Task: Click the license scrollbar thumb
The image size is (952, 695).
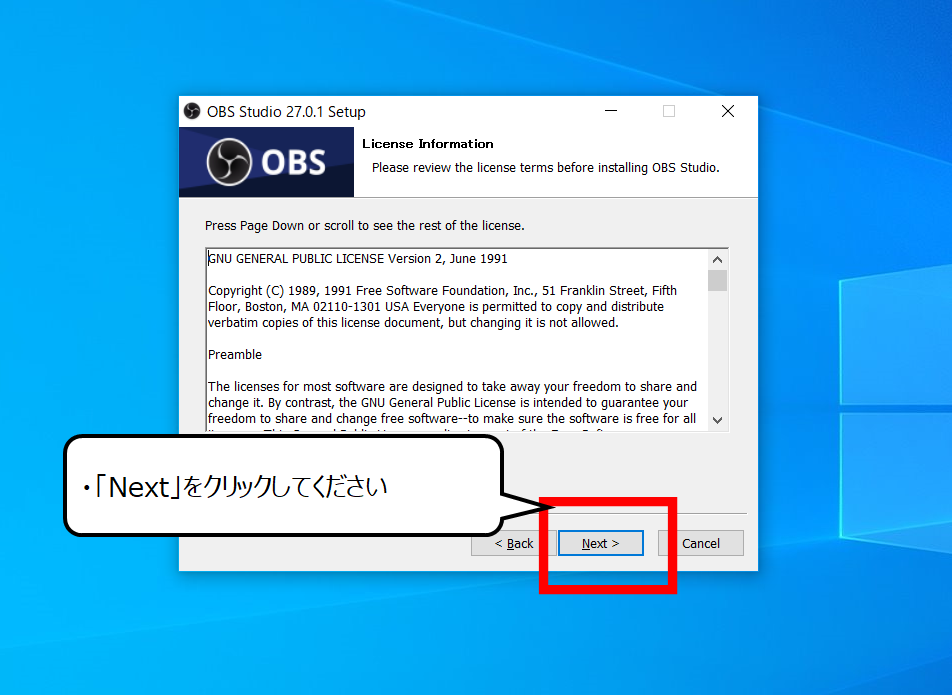Action: coord(717,280)
